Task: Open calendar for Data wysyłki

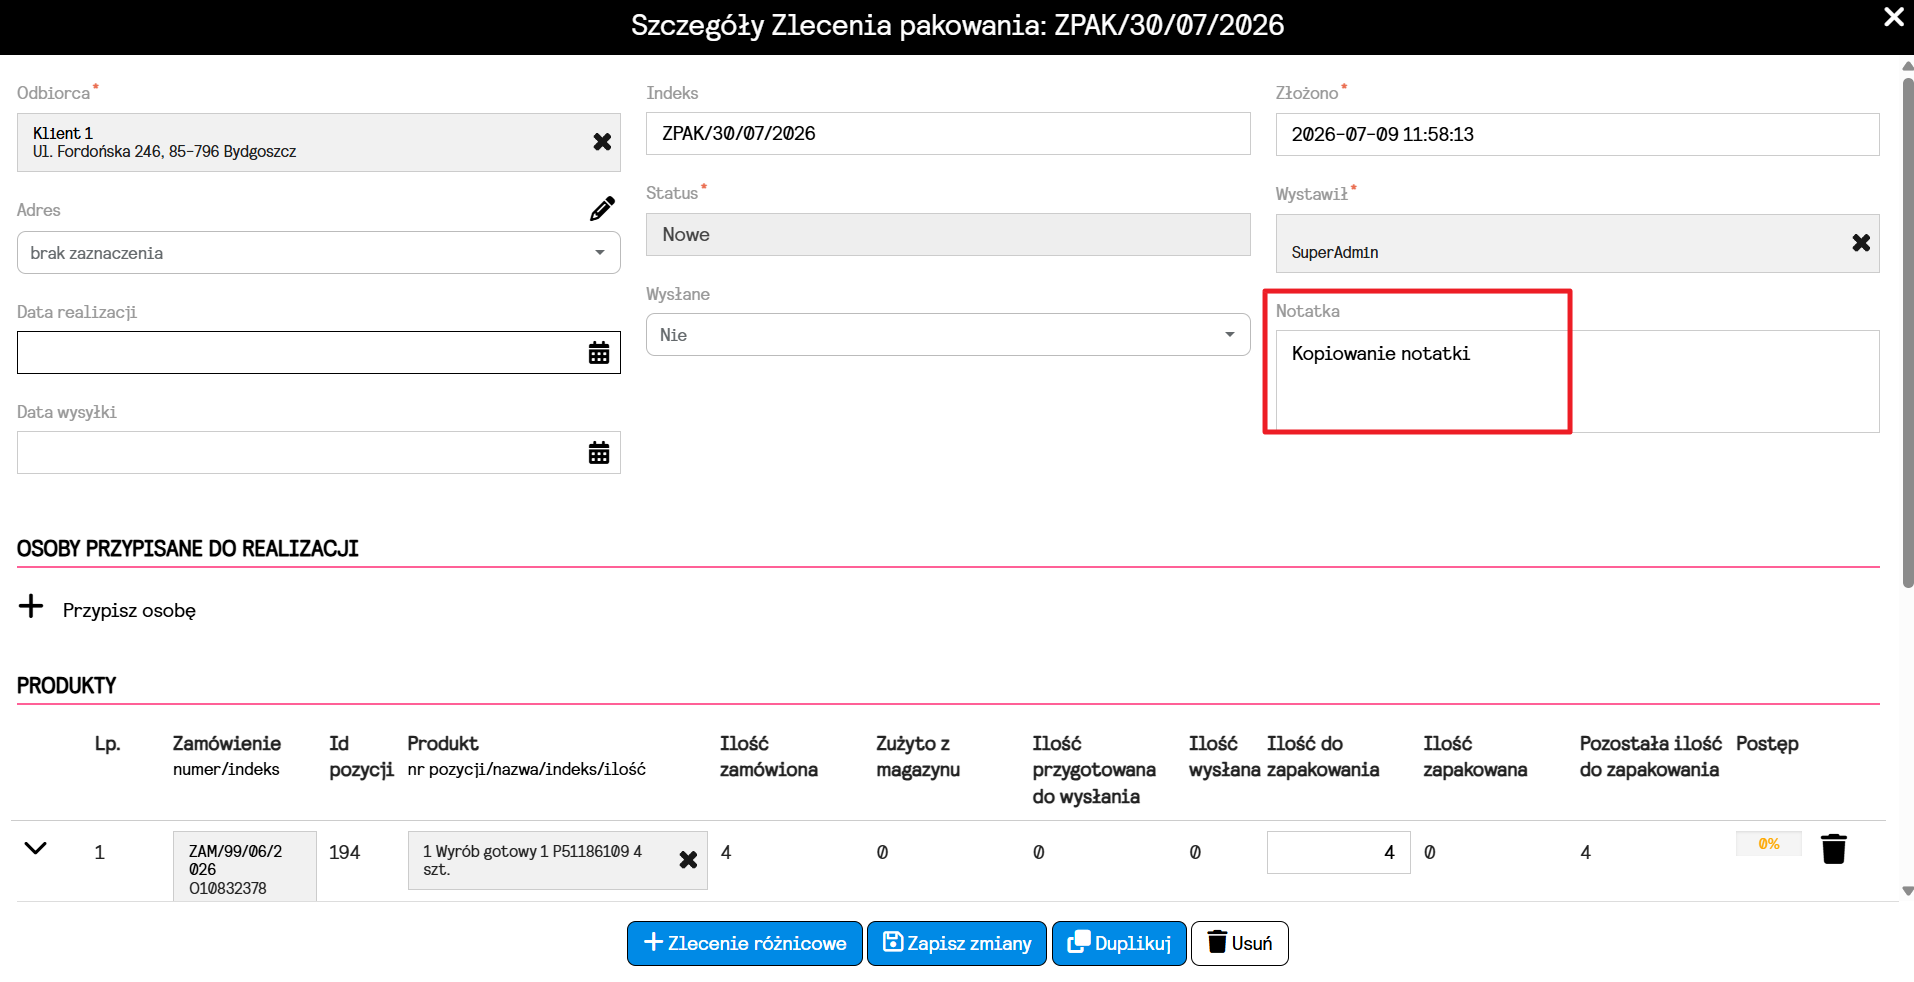Action: (599, 453)
